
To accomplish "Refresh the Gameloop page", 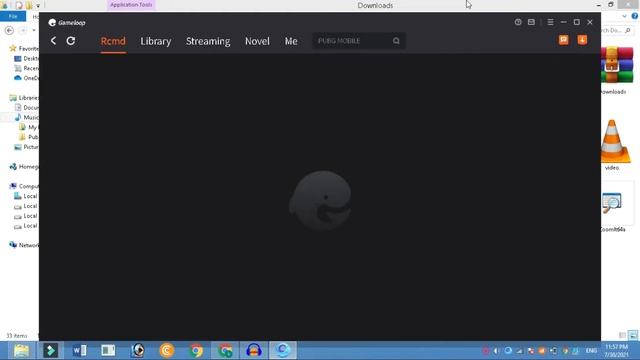I will (71, 41).
